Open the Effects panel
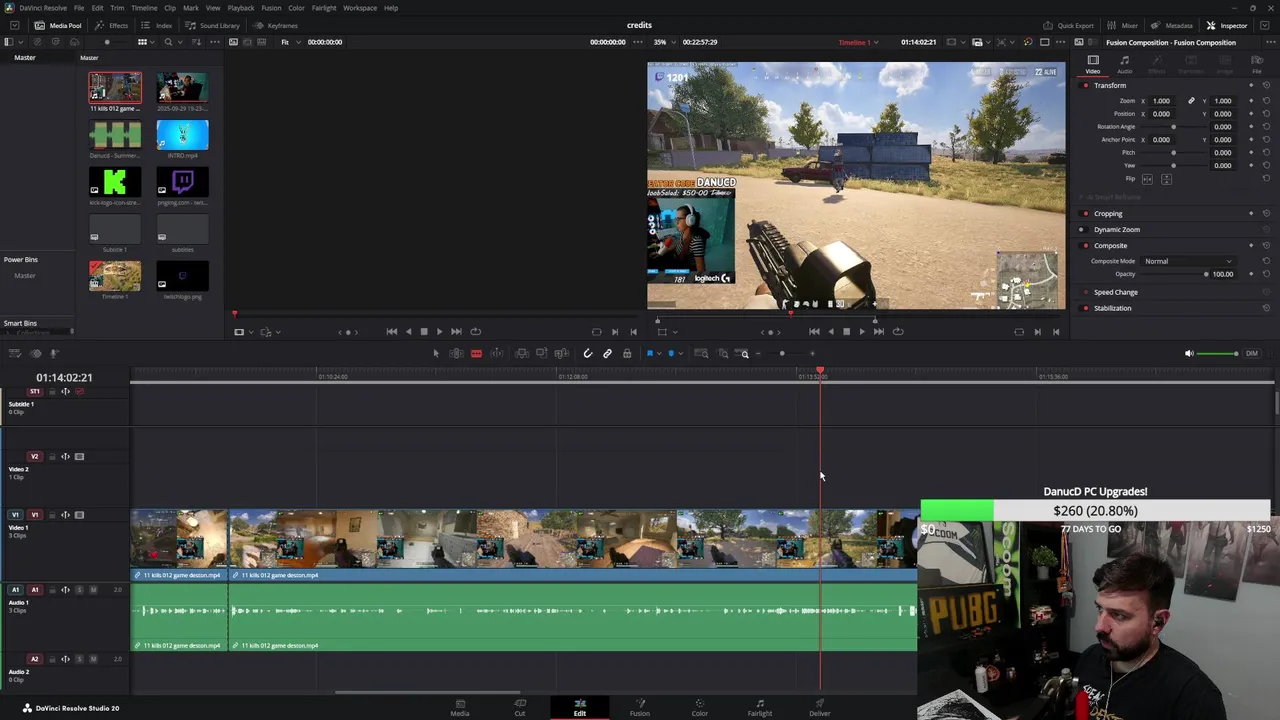 (x=112, y=25)
